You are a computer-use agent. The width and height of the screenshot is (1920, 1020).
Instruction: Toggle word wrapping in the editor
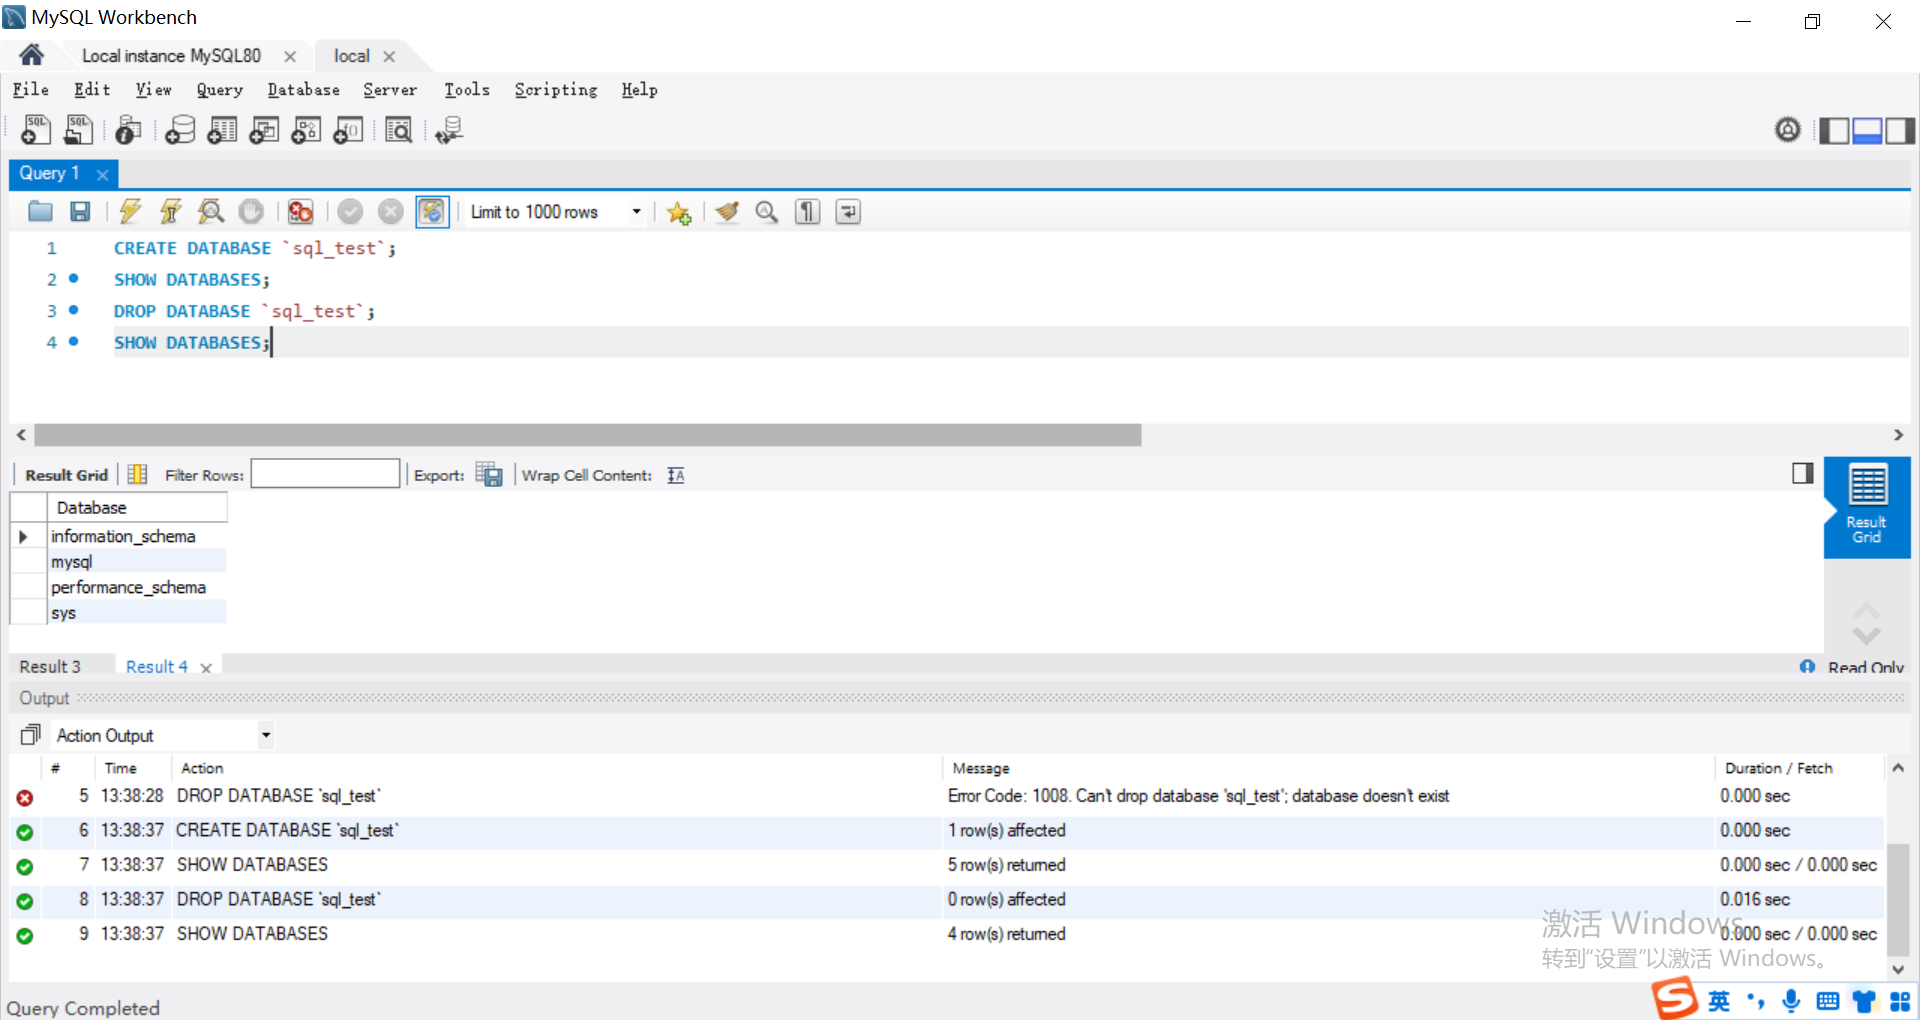click(x=848, y=211)
